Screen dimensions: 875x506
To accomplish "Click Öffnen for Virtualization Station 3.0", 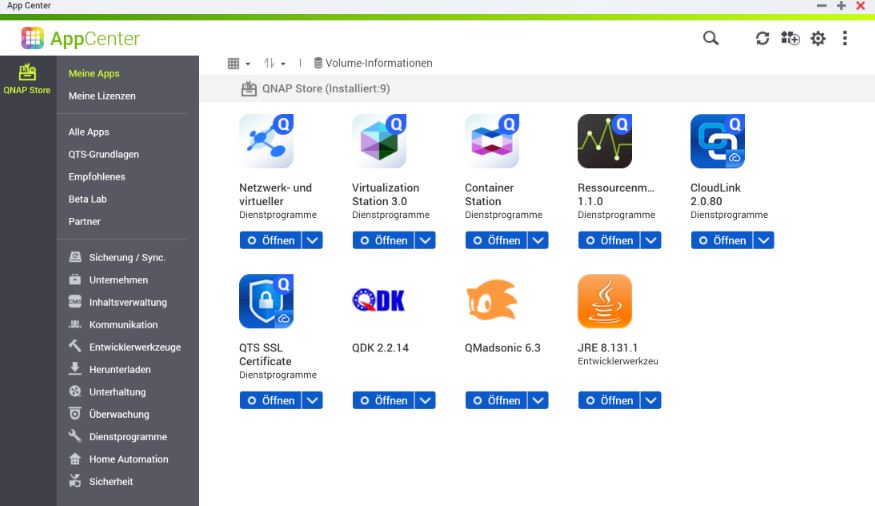I will point(383,240).
